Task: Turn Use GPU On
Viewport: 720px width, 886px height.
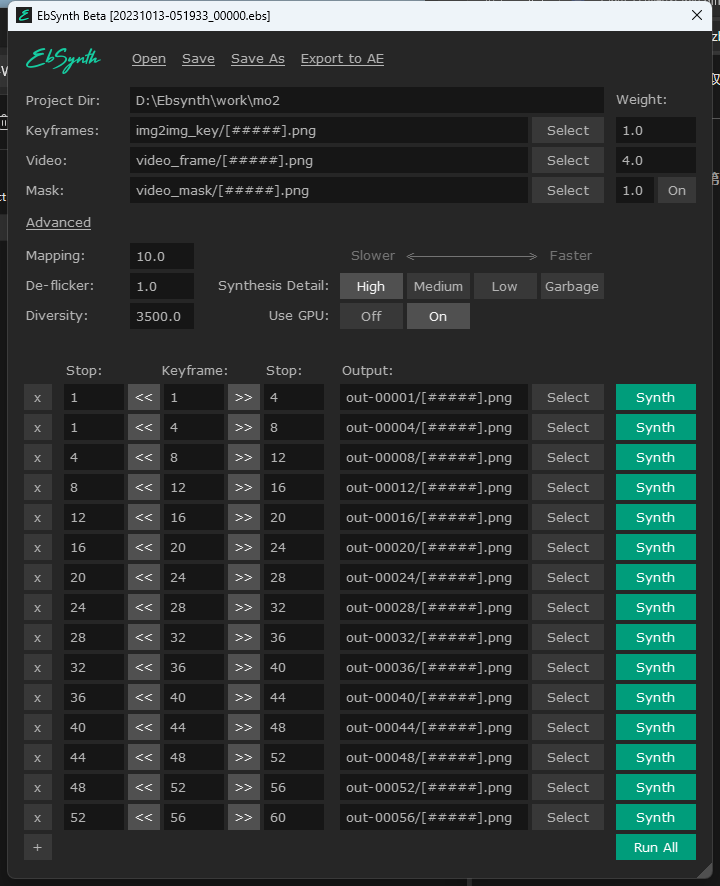Action: pyautogui.click(x=438, y=316)
